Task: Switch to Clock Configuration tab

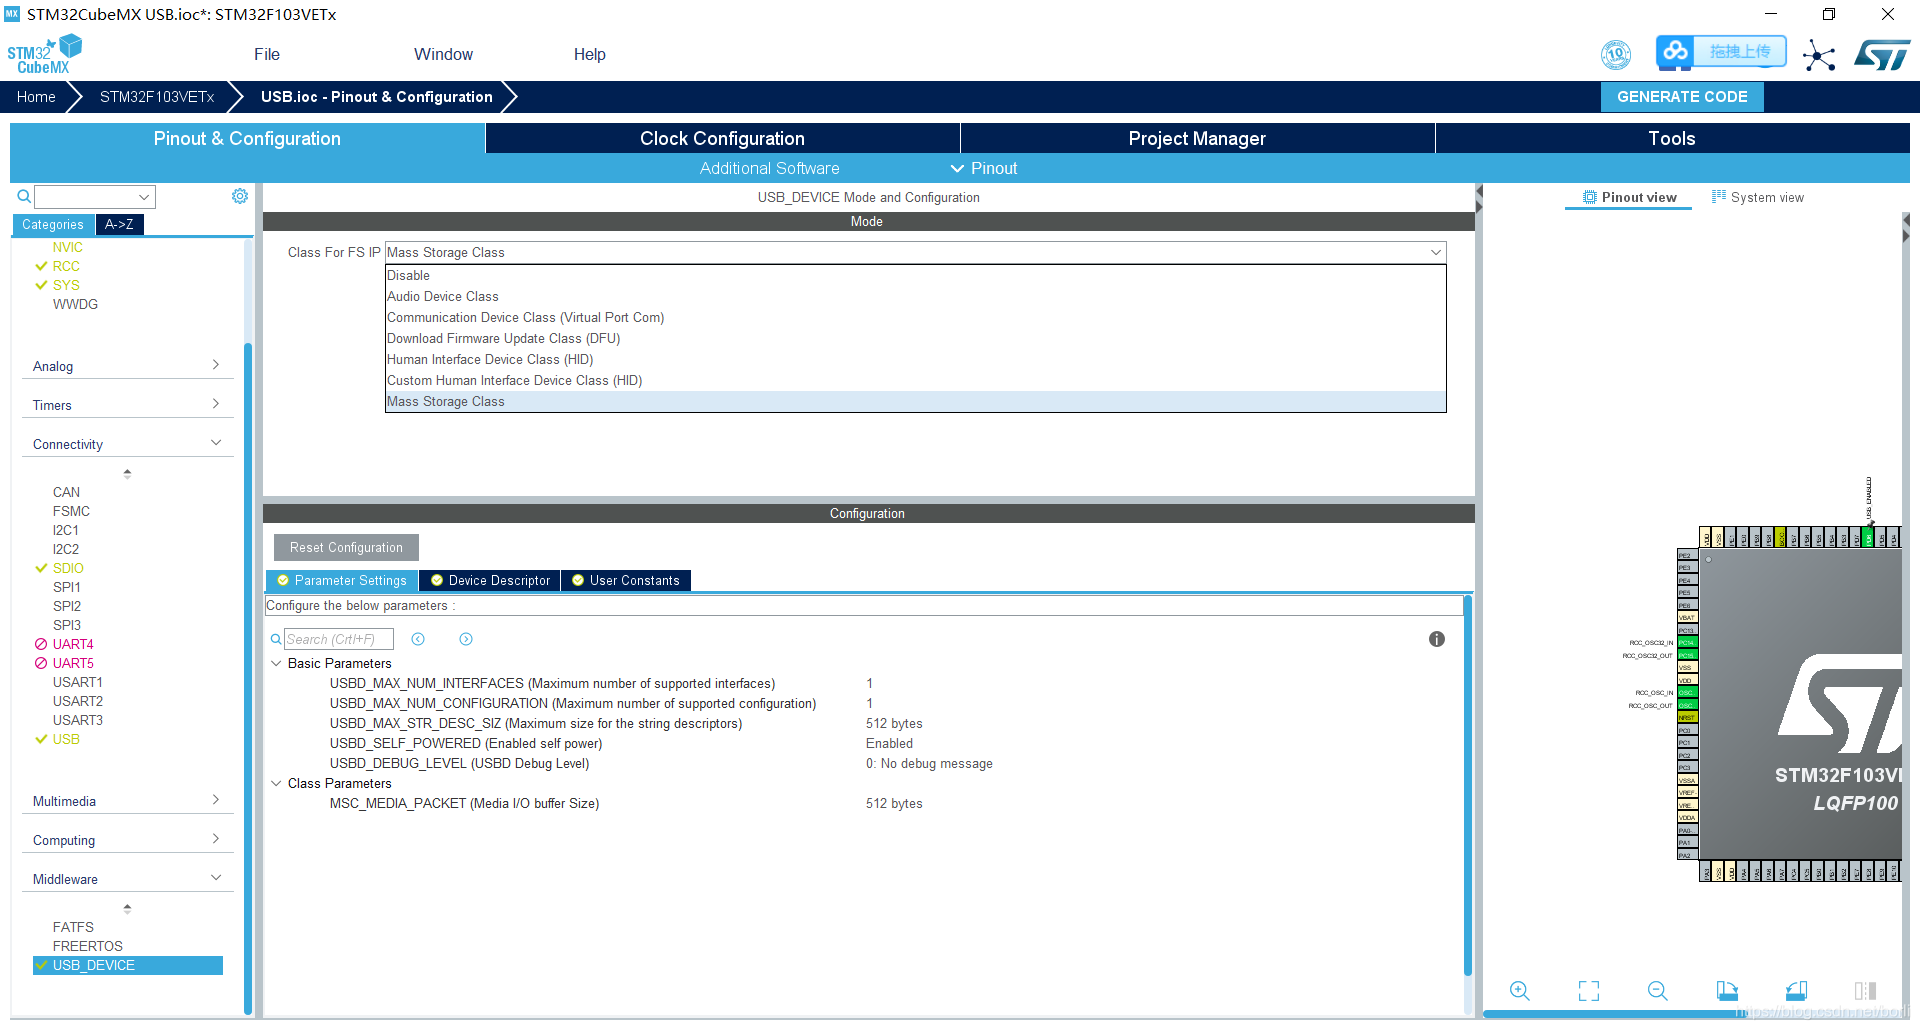Action: pyautogui.click(x=722, y=138)
